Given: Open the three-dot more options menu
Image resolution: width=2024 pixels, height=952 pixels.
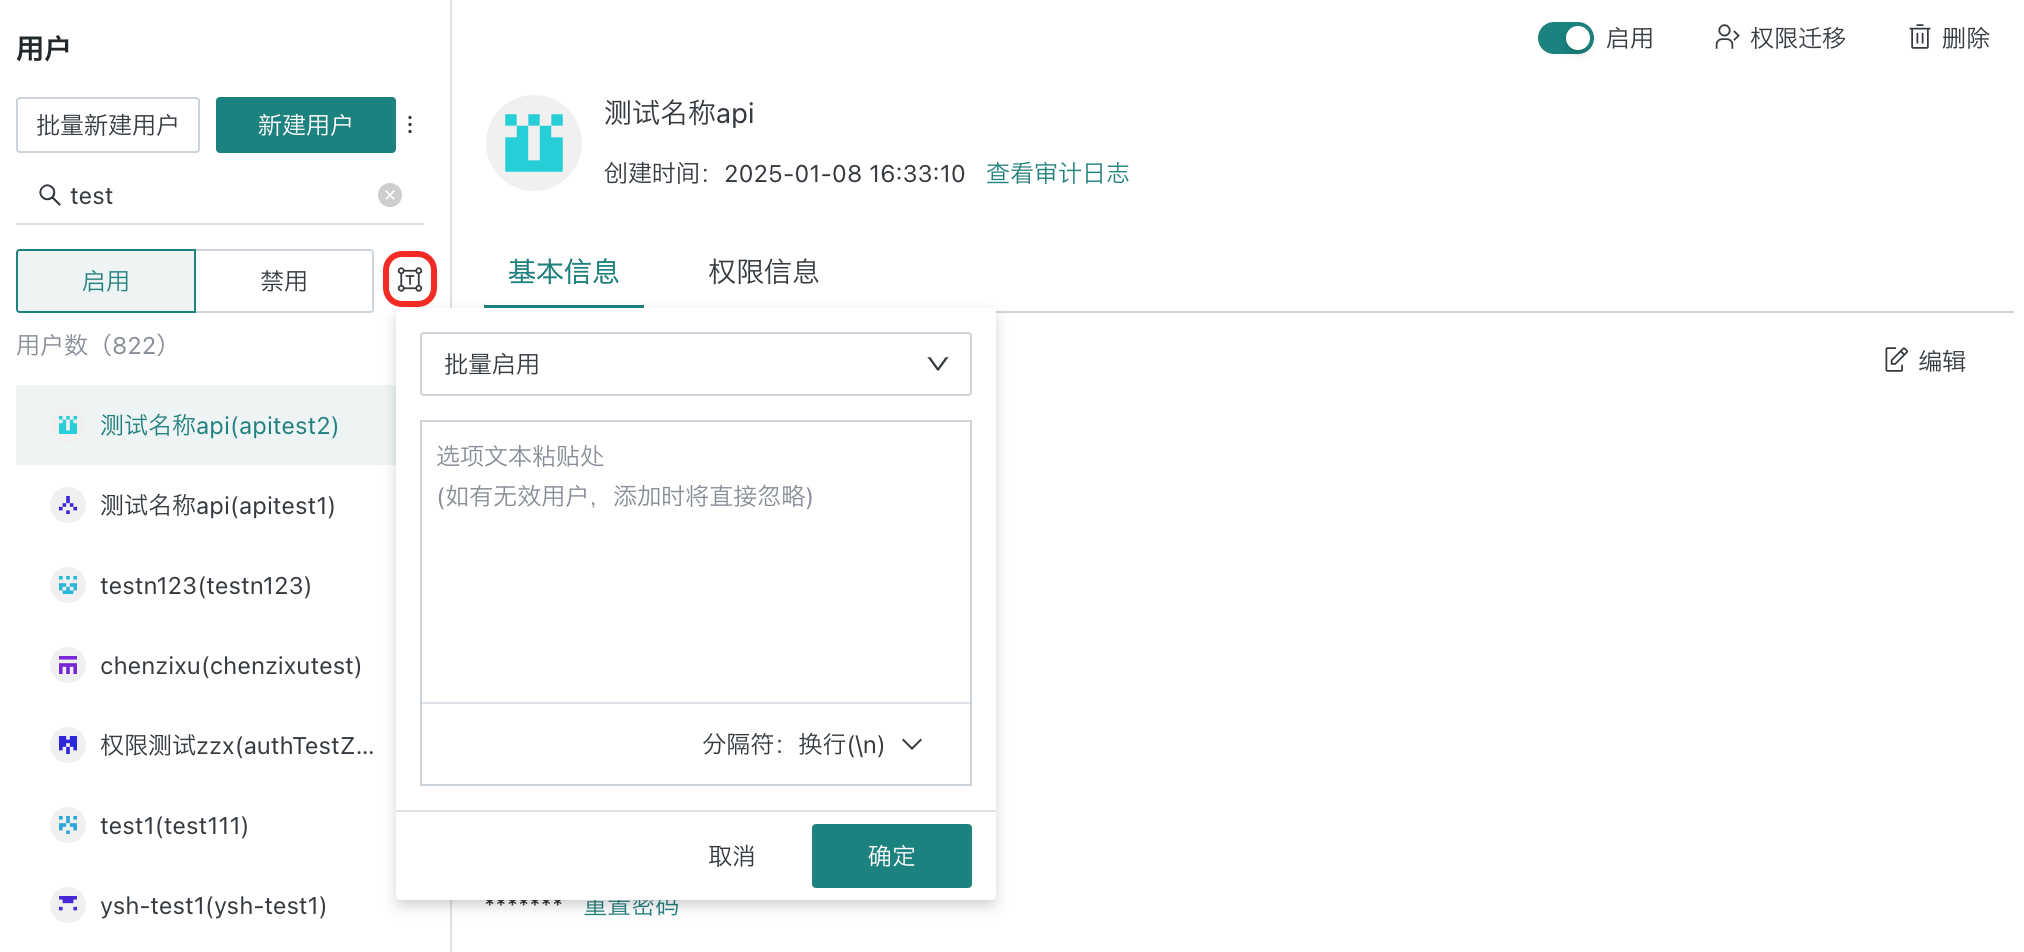Looking at the screenshot, I should point(410,125).
